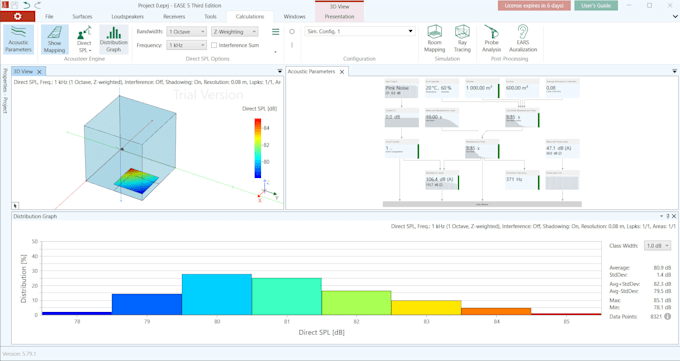Image resolution: width=680 pixels, height=361 pixels.
Task: Click the License expires in 6 days button
Action: coord(534,6)
